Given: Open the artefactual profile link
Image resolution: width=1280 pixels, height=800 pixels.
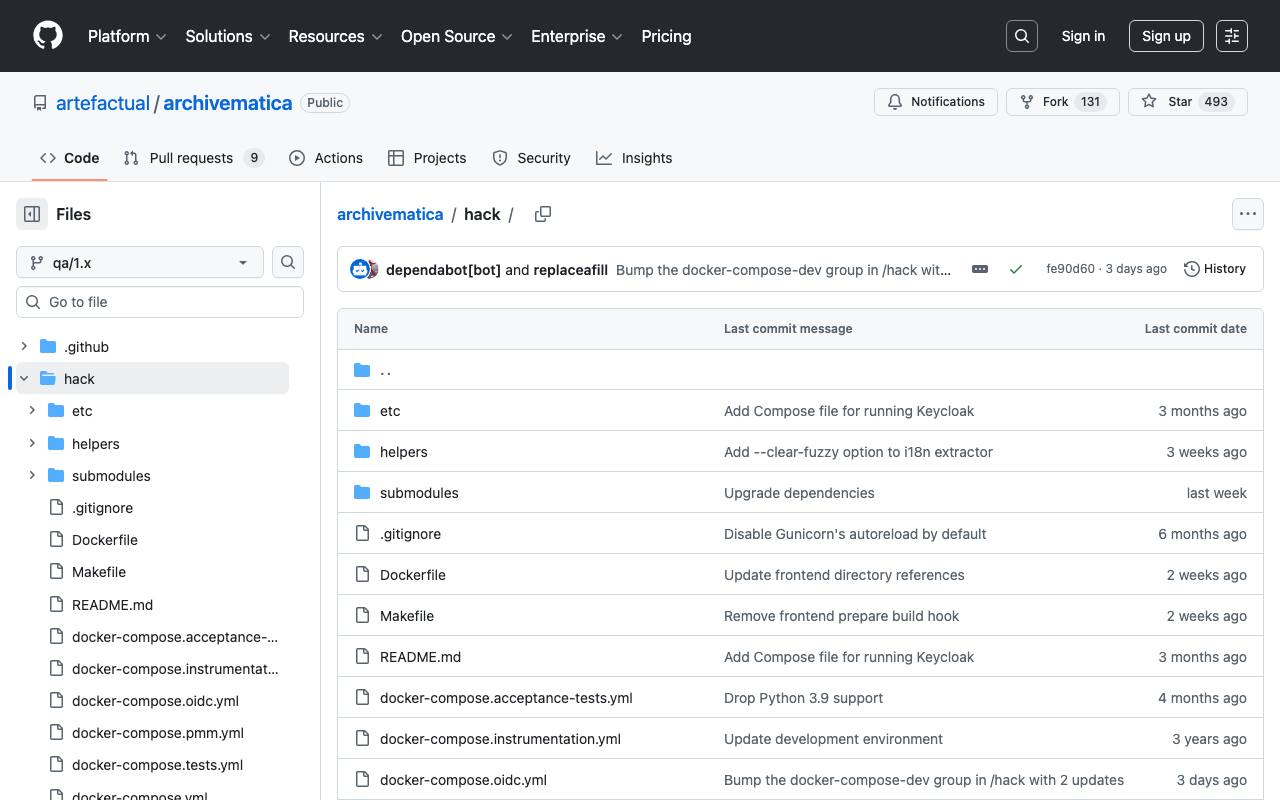Looking at the screenshot, I should [x=103, y=102].
